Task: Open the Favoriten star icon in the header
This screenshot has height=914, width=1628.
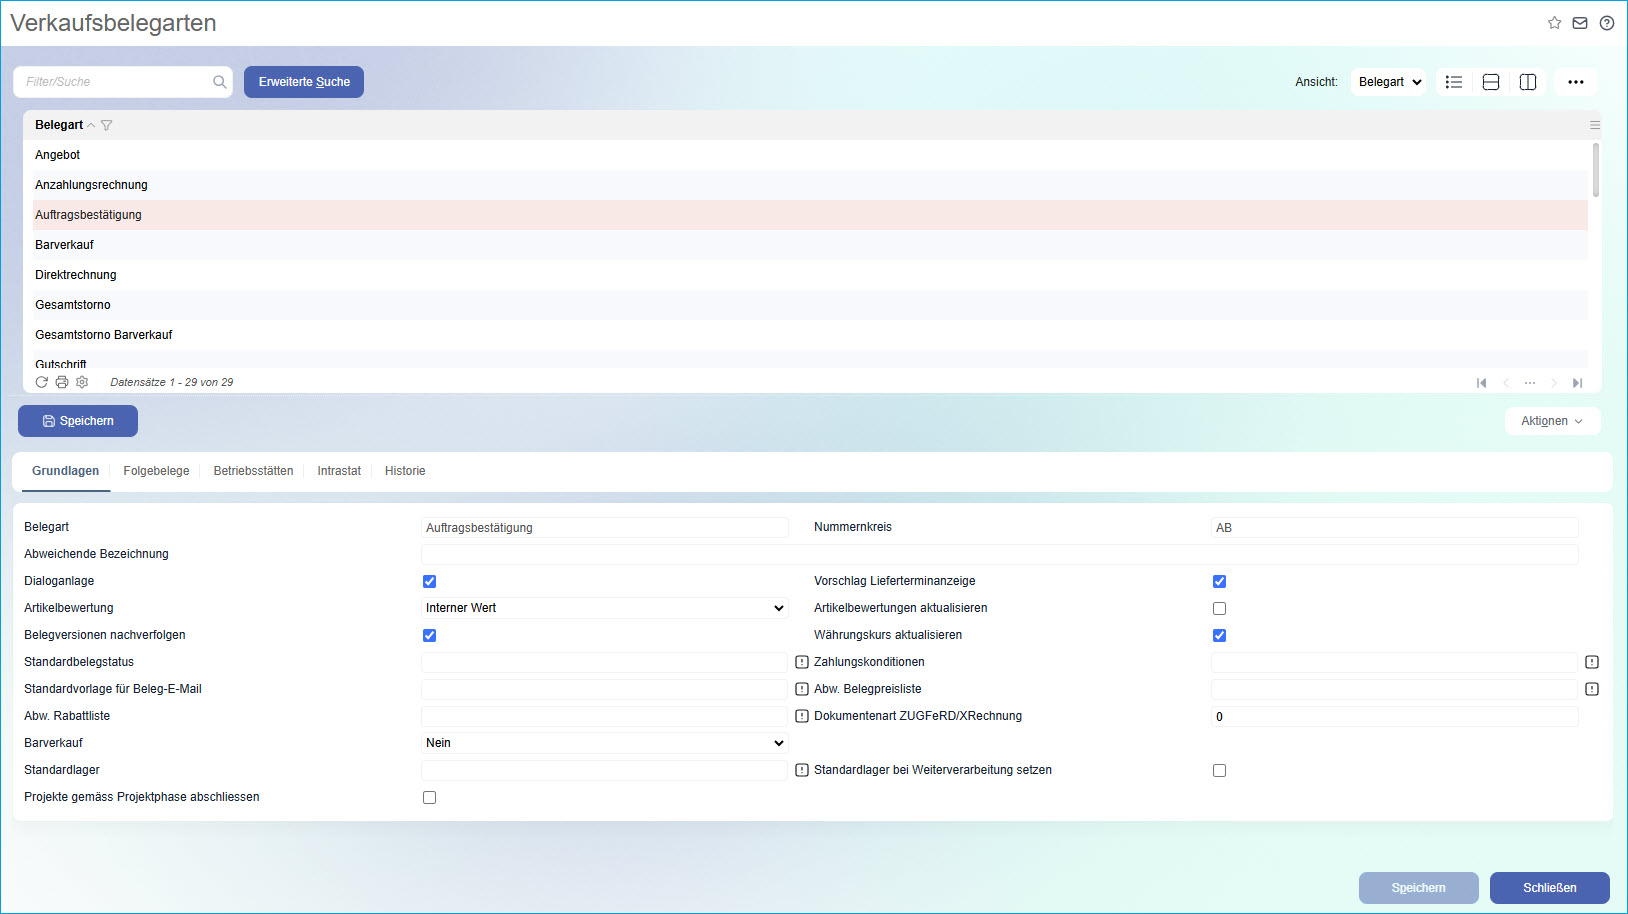Action: 1554,22
